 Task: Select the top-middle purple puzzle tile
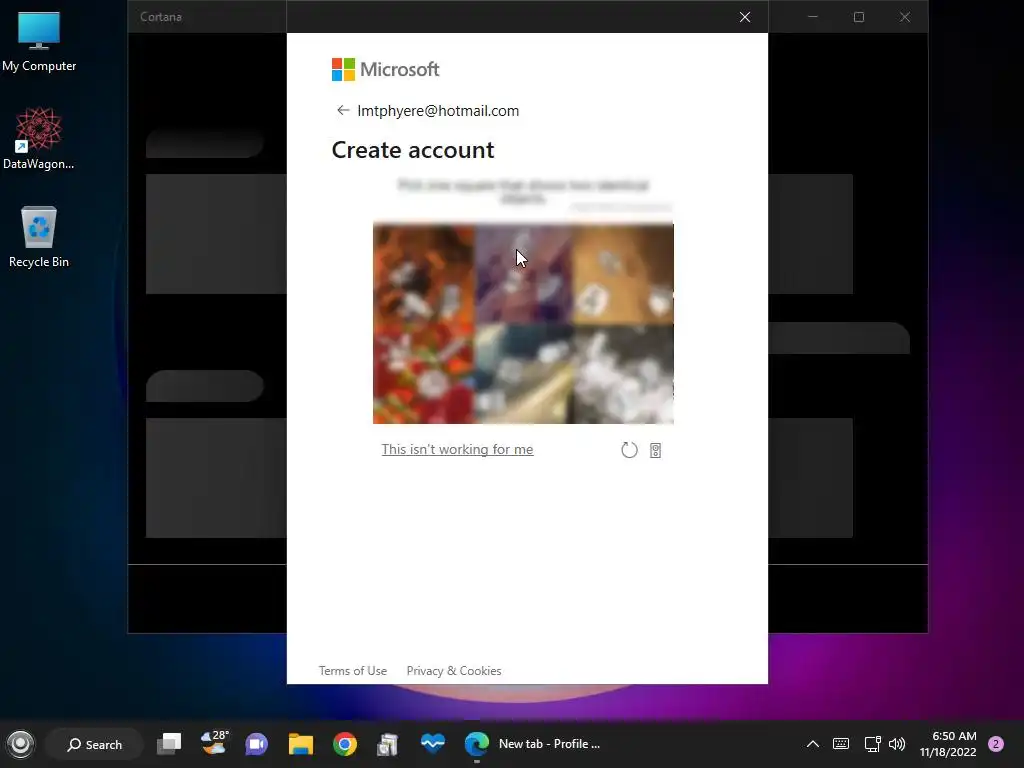pyautogui.click(x=523, y=274)
